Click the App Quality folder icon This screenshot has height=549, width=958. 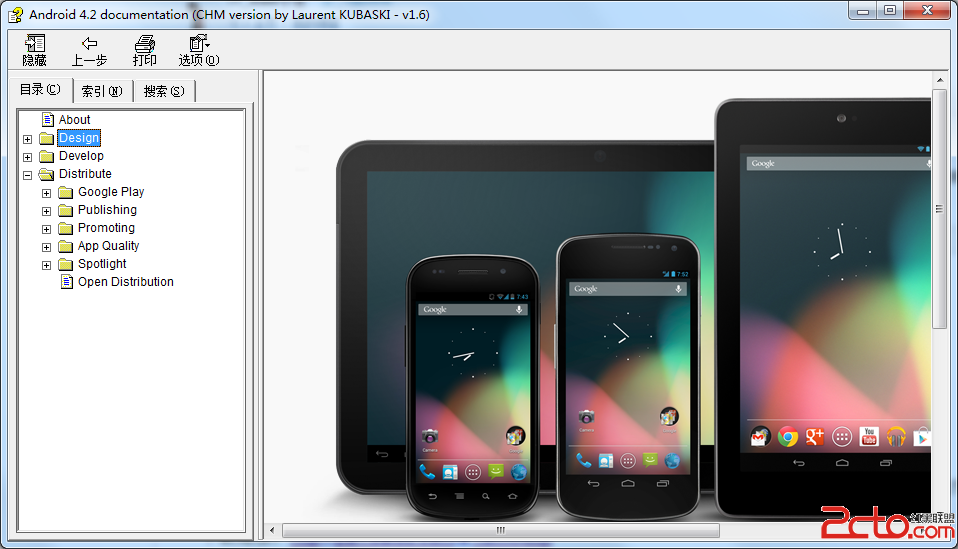pos(65,246)
